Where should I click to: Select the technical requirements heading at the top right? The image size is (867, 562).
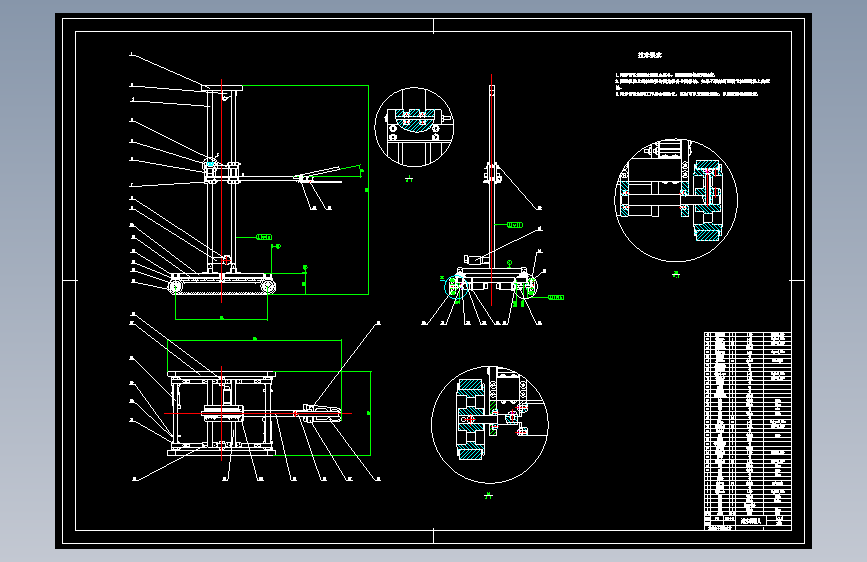(650, 55)
